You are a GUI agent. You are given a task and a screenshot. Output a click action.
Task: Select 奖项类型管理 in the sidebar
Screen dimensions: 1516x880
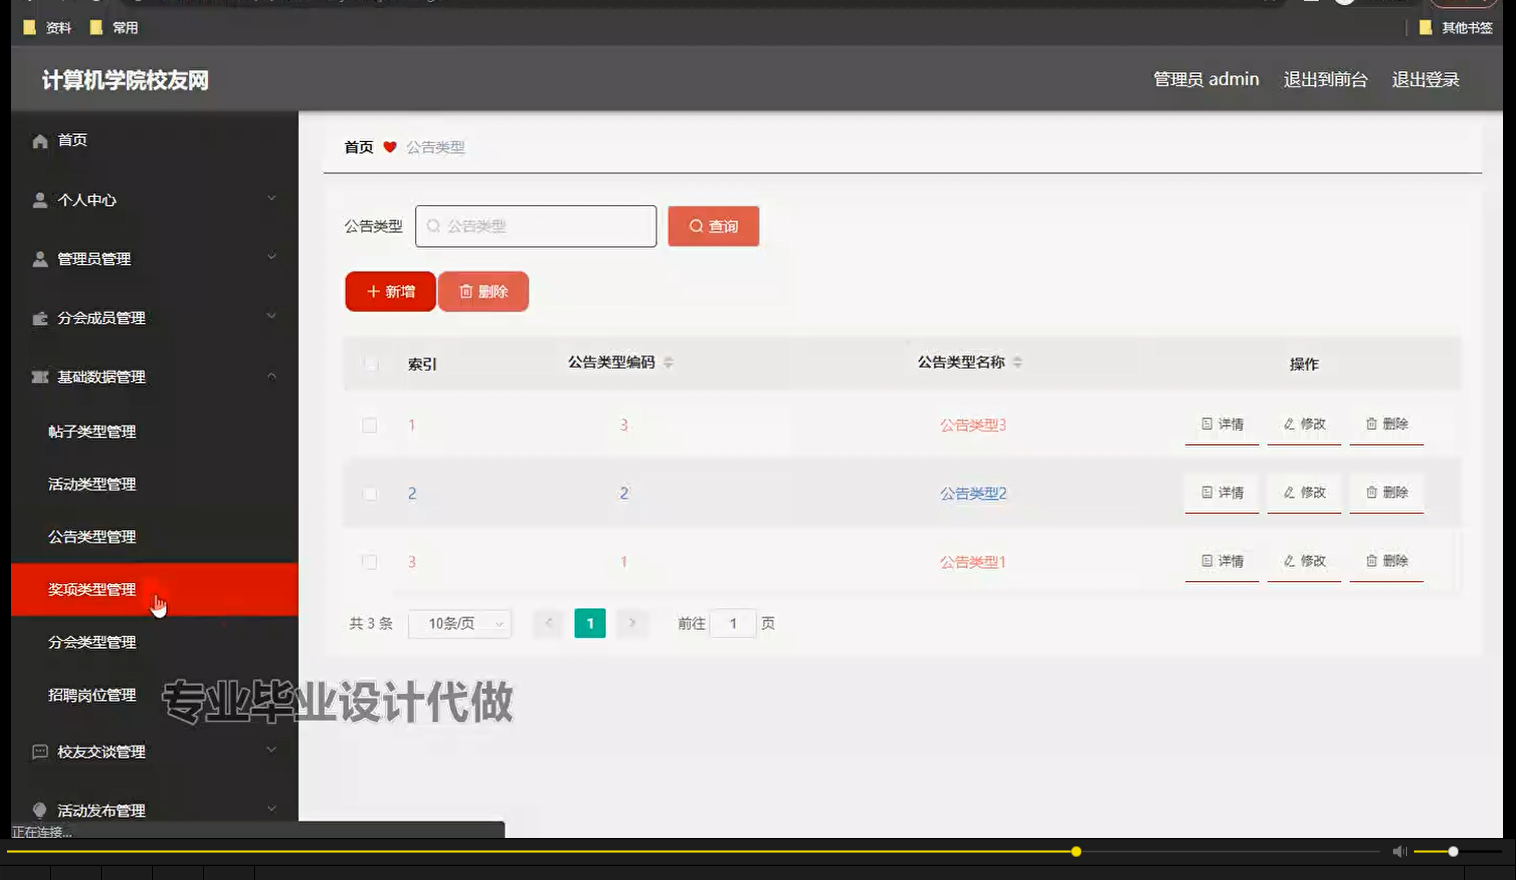click(x=92, y=589)
